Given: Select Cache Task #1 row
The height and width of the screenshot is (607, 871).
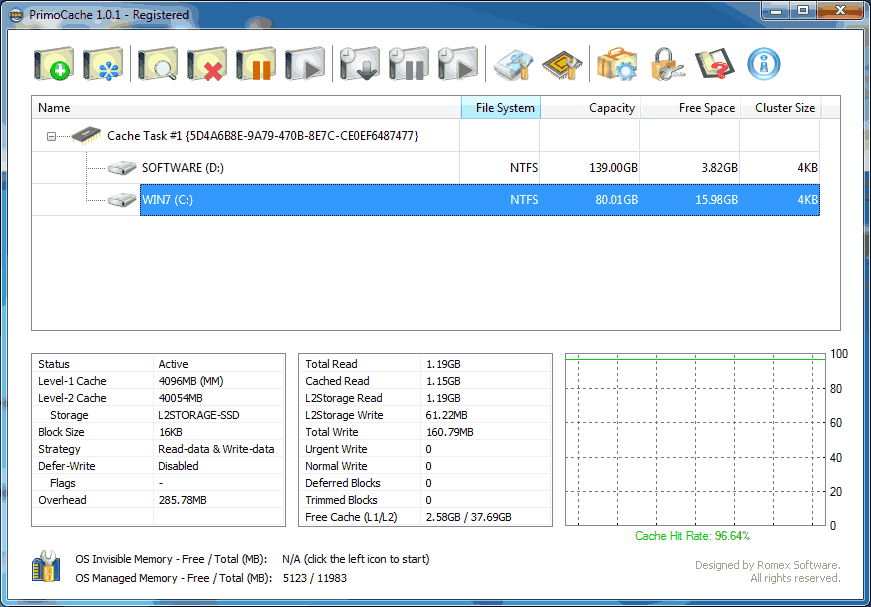Looking at the screenshot, I should coord(426,136).
